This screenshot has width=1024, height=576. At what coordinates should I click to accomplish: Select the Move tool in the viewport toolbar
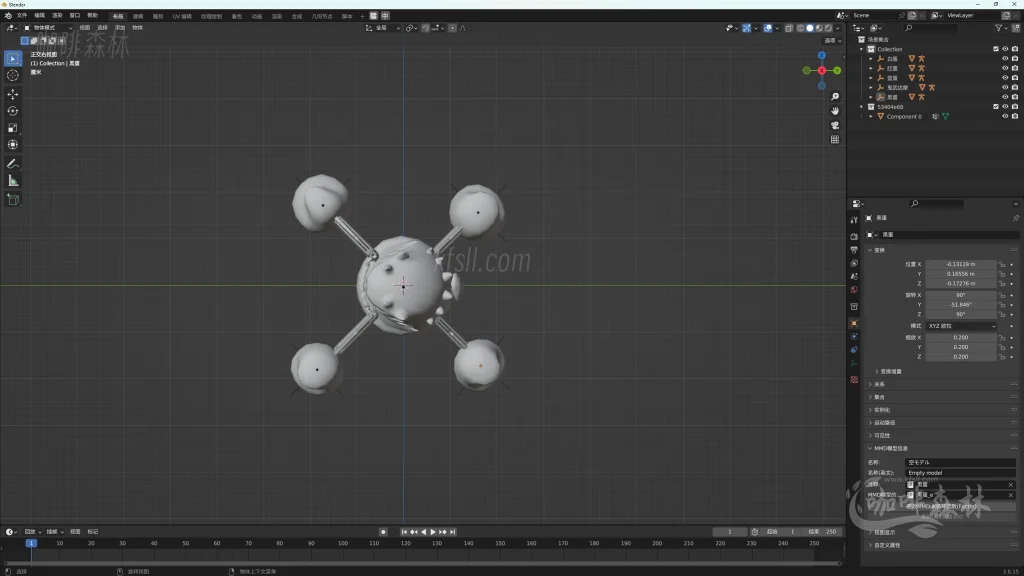coord(13,93)
